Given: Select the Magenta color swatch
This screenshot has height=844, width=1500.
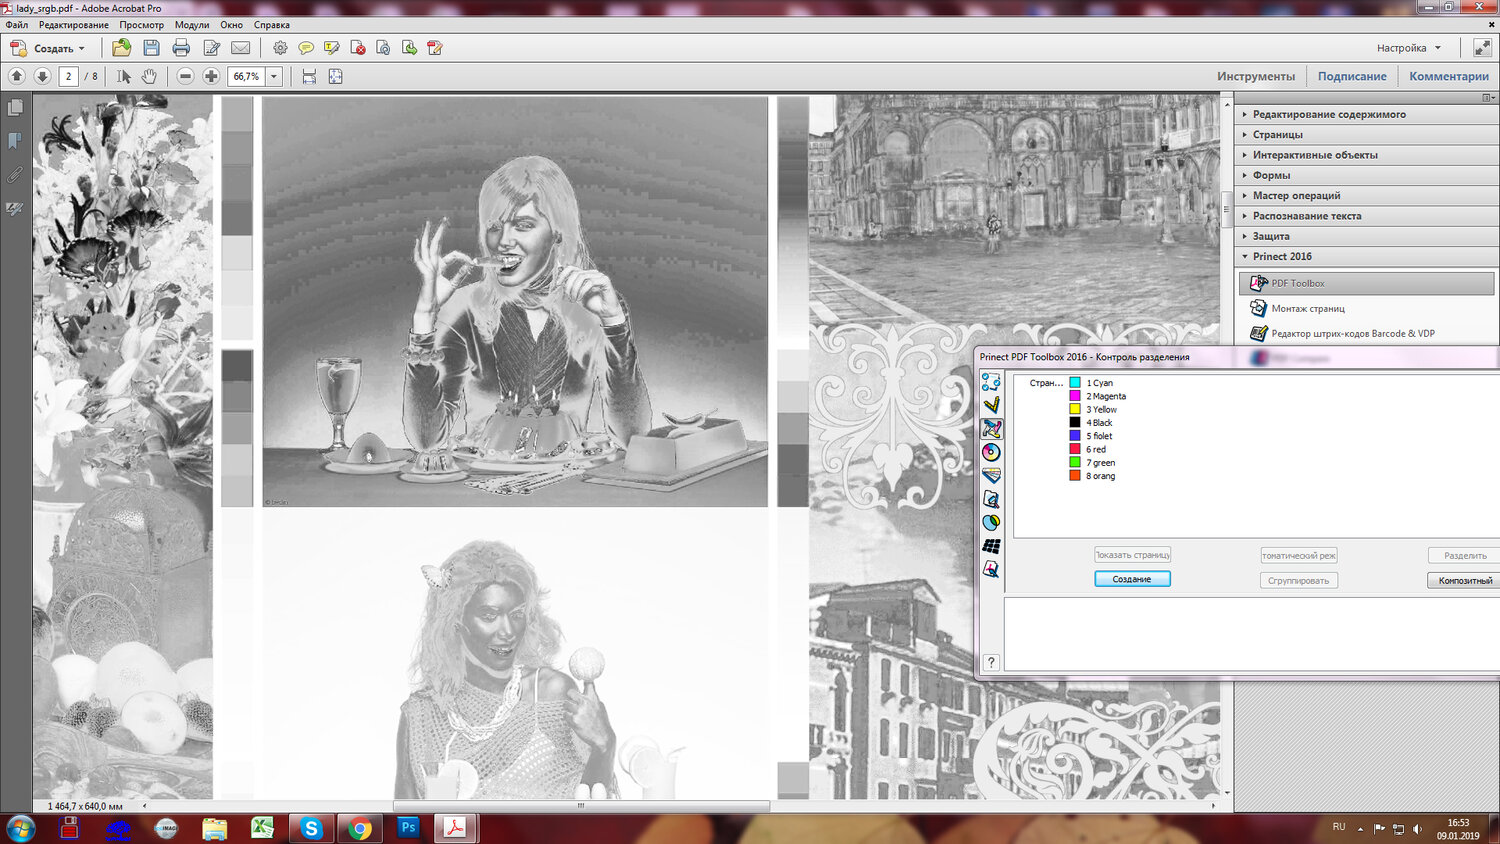Looking at the screenshot, I should tap(1075, 396).
